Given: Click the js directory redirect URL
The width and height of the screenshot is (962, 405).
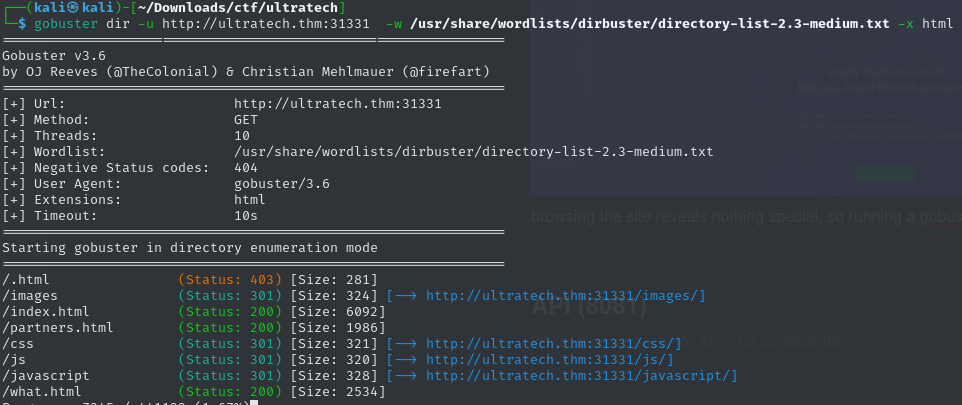Looking at the screenshot, I should click(x=549, y=360).
